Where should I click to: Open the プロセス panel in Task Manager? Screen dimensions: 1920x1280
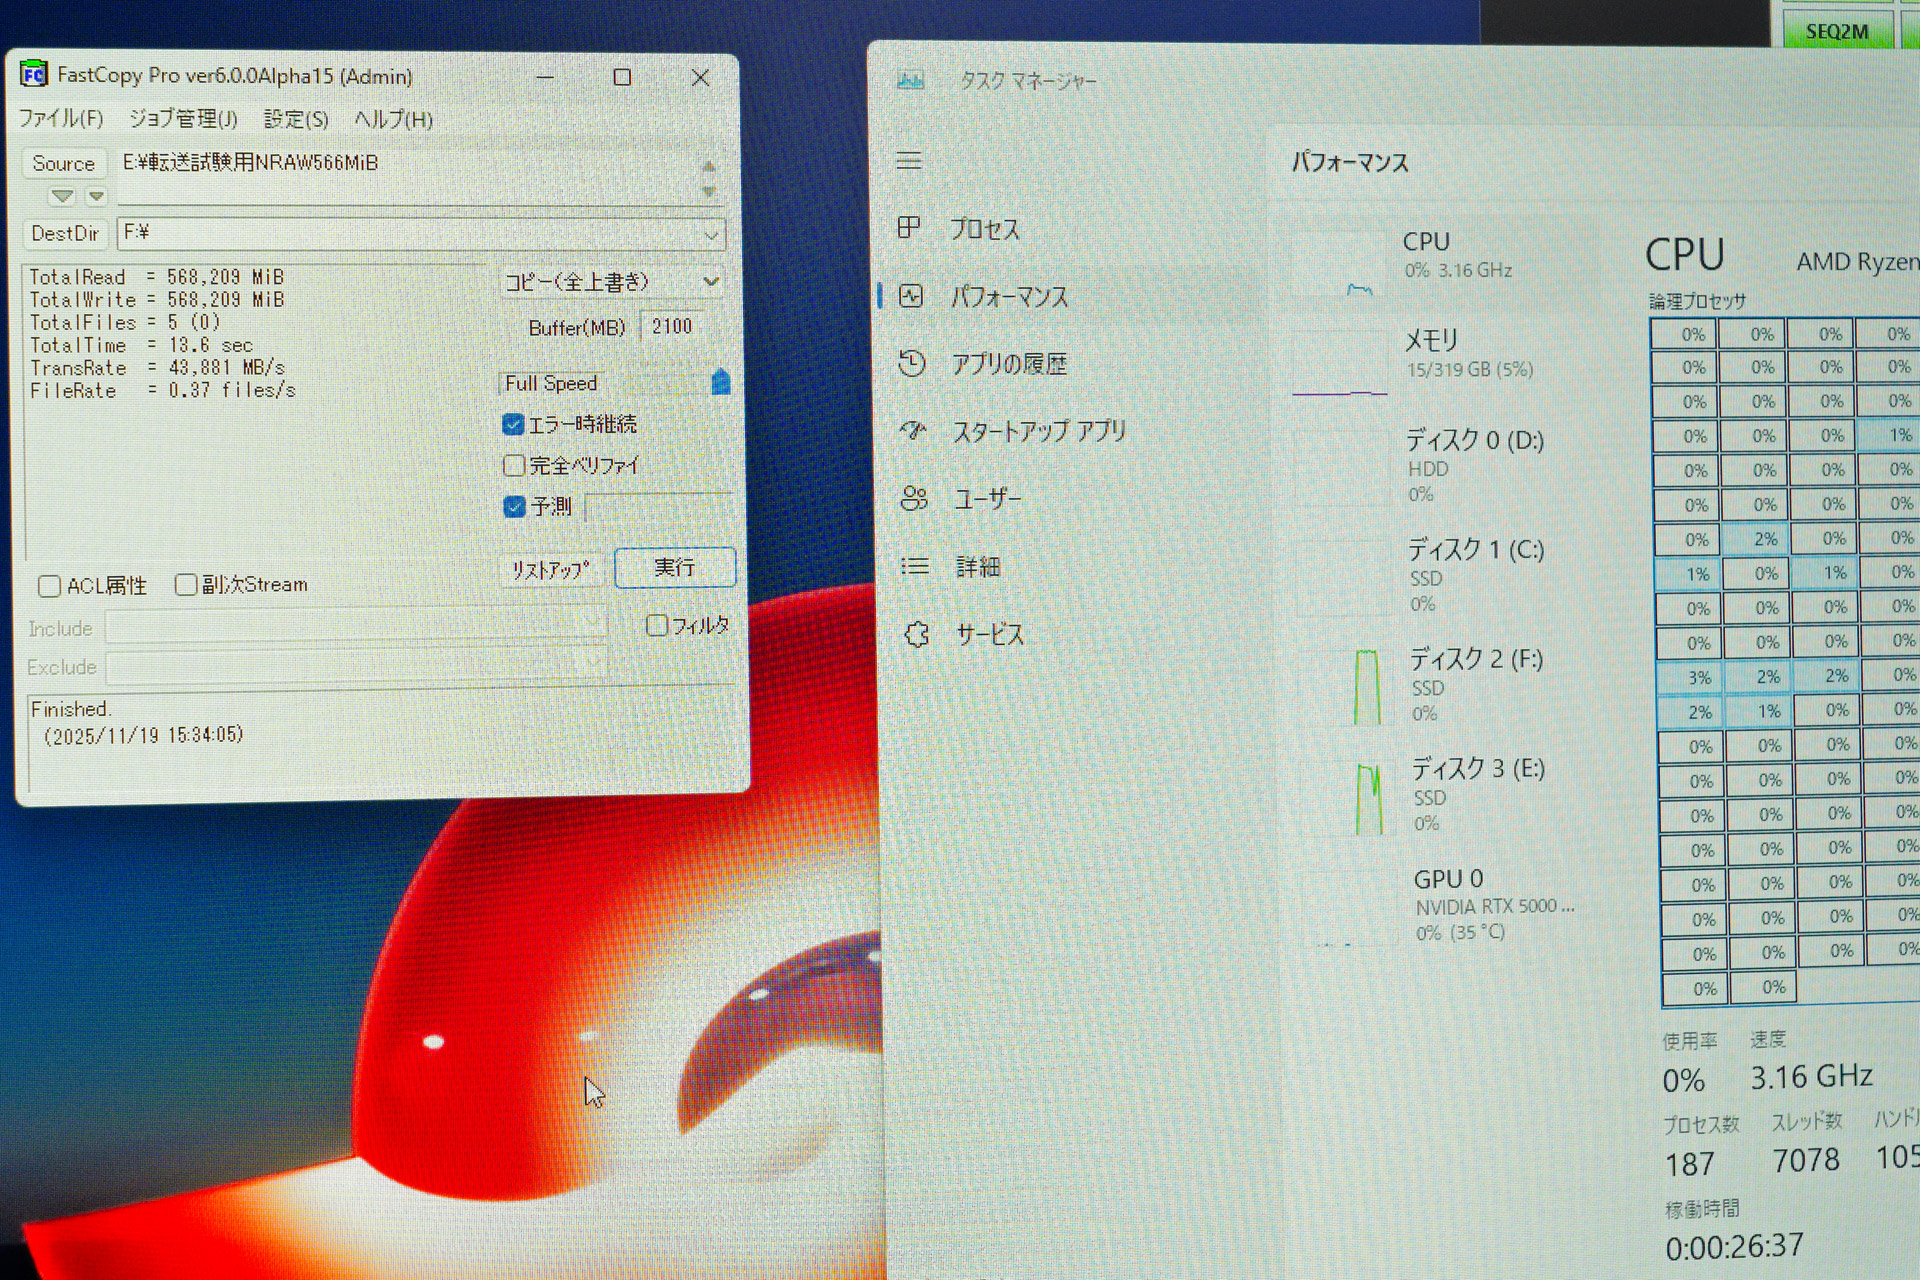[x=985, y=228]
